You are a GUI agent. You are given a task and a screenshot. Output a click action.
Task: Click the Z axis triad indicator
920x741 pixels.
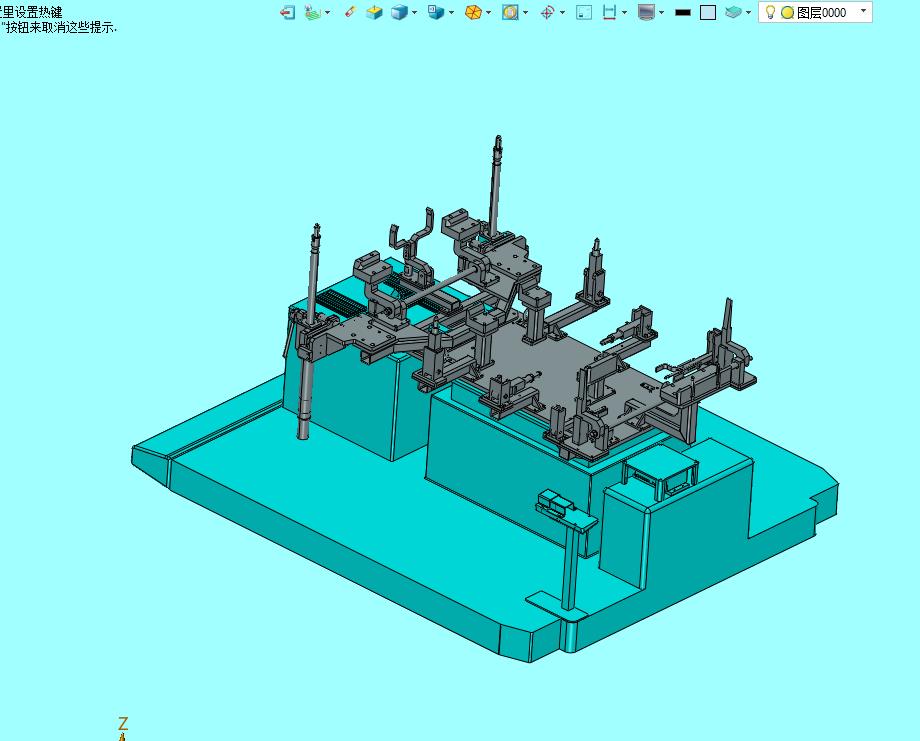[x=123, y=729]
